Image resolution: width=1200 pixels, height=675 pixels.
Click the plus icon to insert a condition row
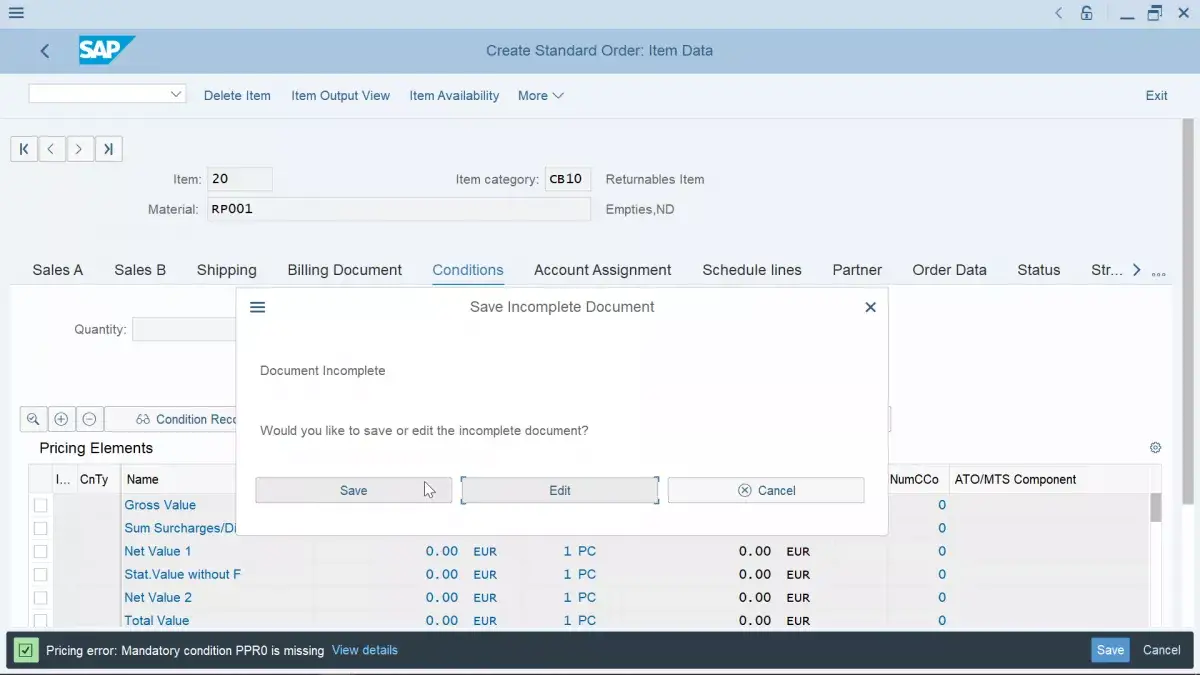click(61, 419)
